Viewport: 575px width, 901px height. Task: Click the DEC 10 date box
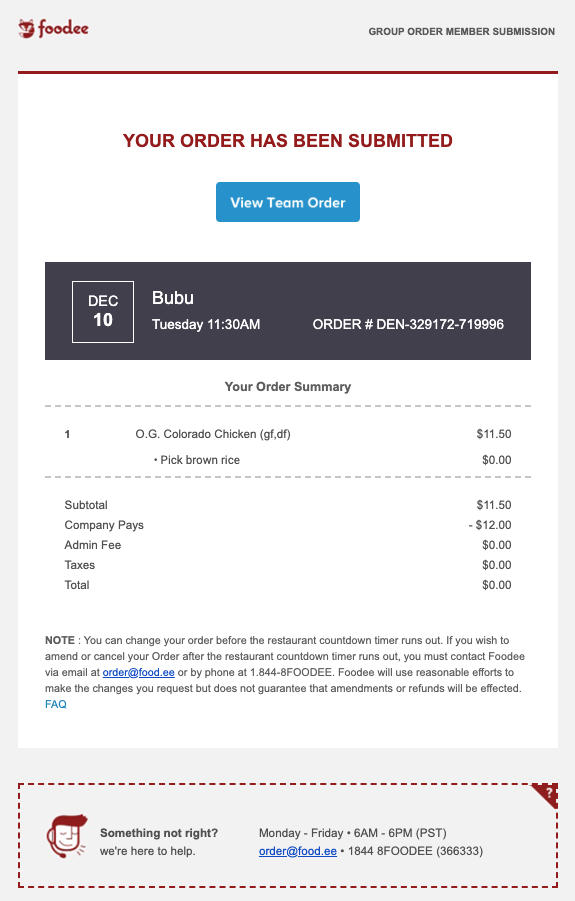tap(103, 311)
